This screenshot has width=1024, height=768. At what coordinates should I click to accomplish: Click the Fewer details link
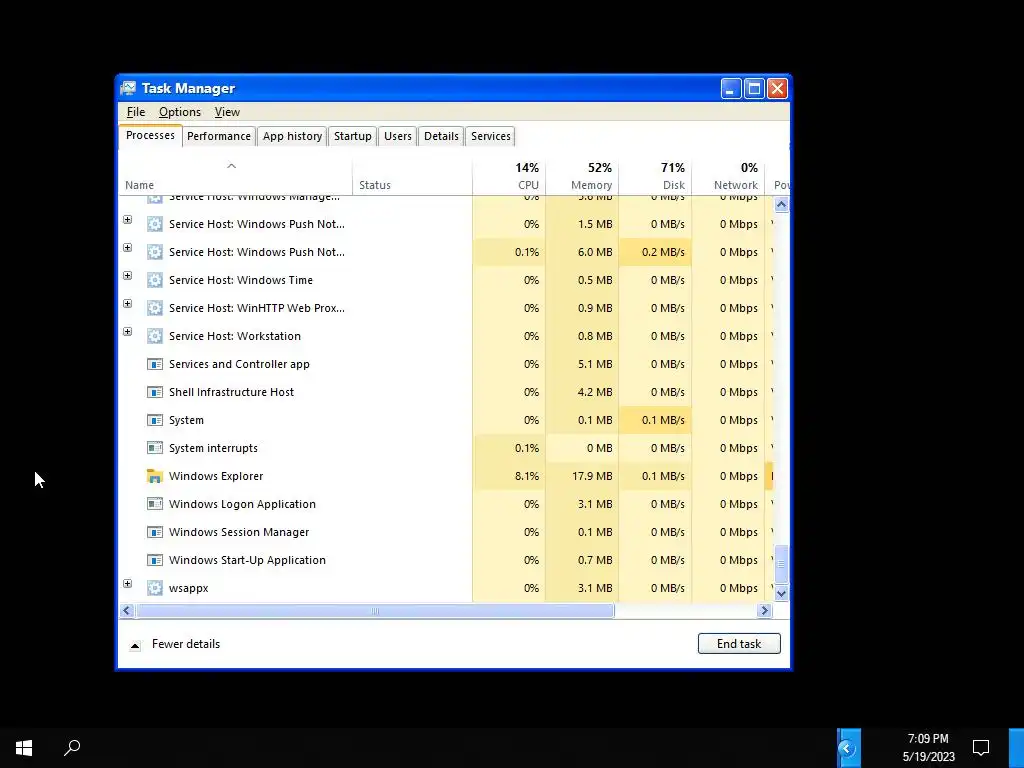(x=186, y=644)
